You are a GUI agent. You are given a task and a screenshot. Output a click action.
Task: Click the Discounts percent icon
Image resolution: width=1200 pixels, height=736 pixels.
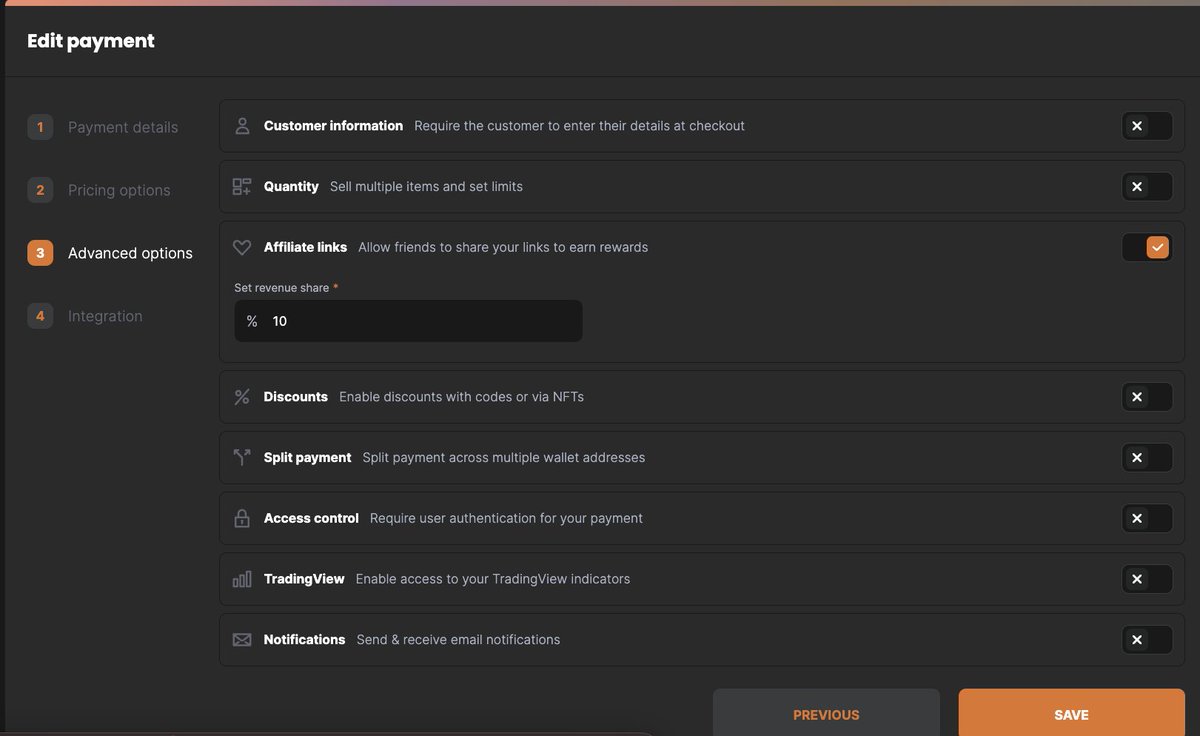[x=242, y=397]
